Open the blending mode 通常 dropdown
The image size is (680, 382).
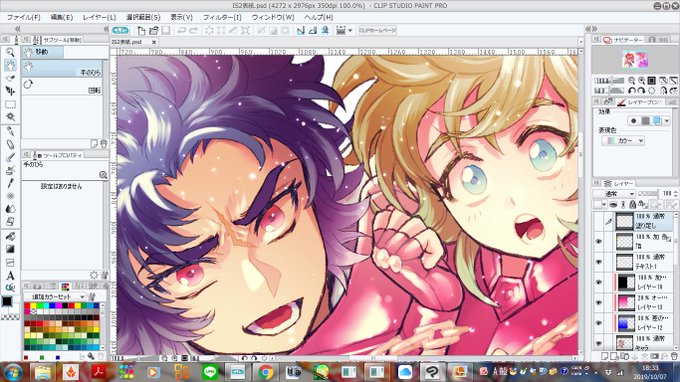(615, 194)
